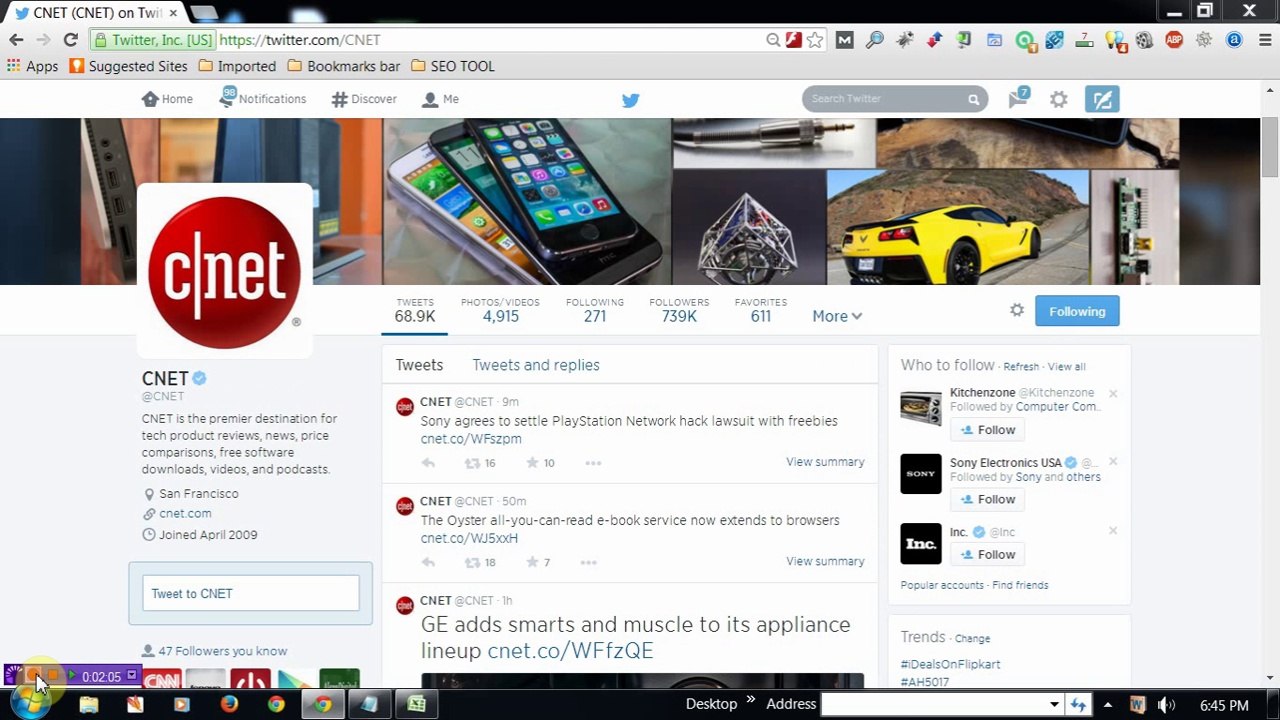Image resolution: width=1280 pixels, height=720 pixels.
Task: Open more options on Oyster e-book tweet
Action: coord(589,562)
